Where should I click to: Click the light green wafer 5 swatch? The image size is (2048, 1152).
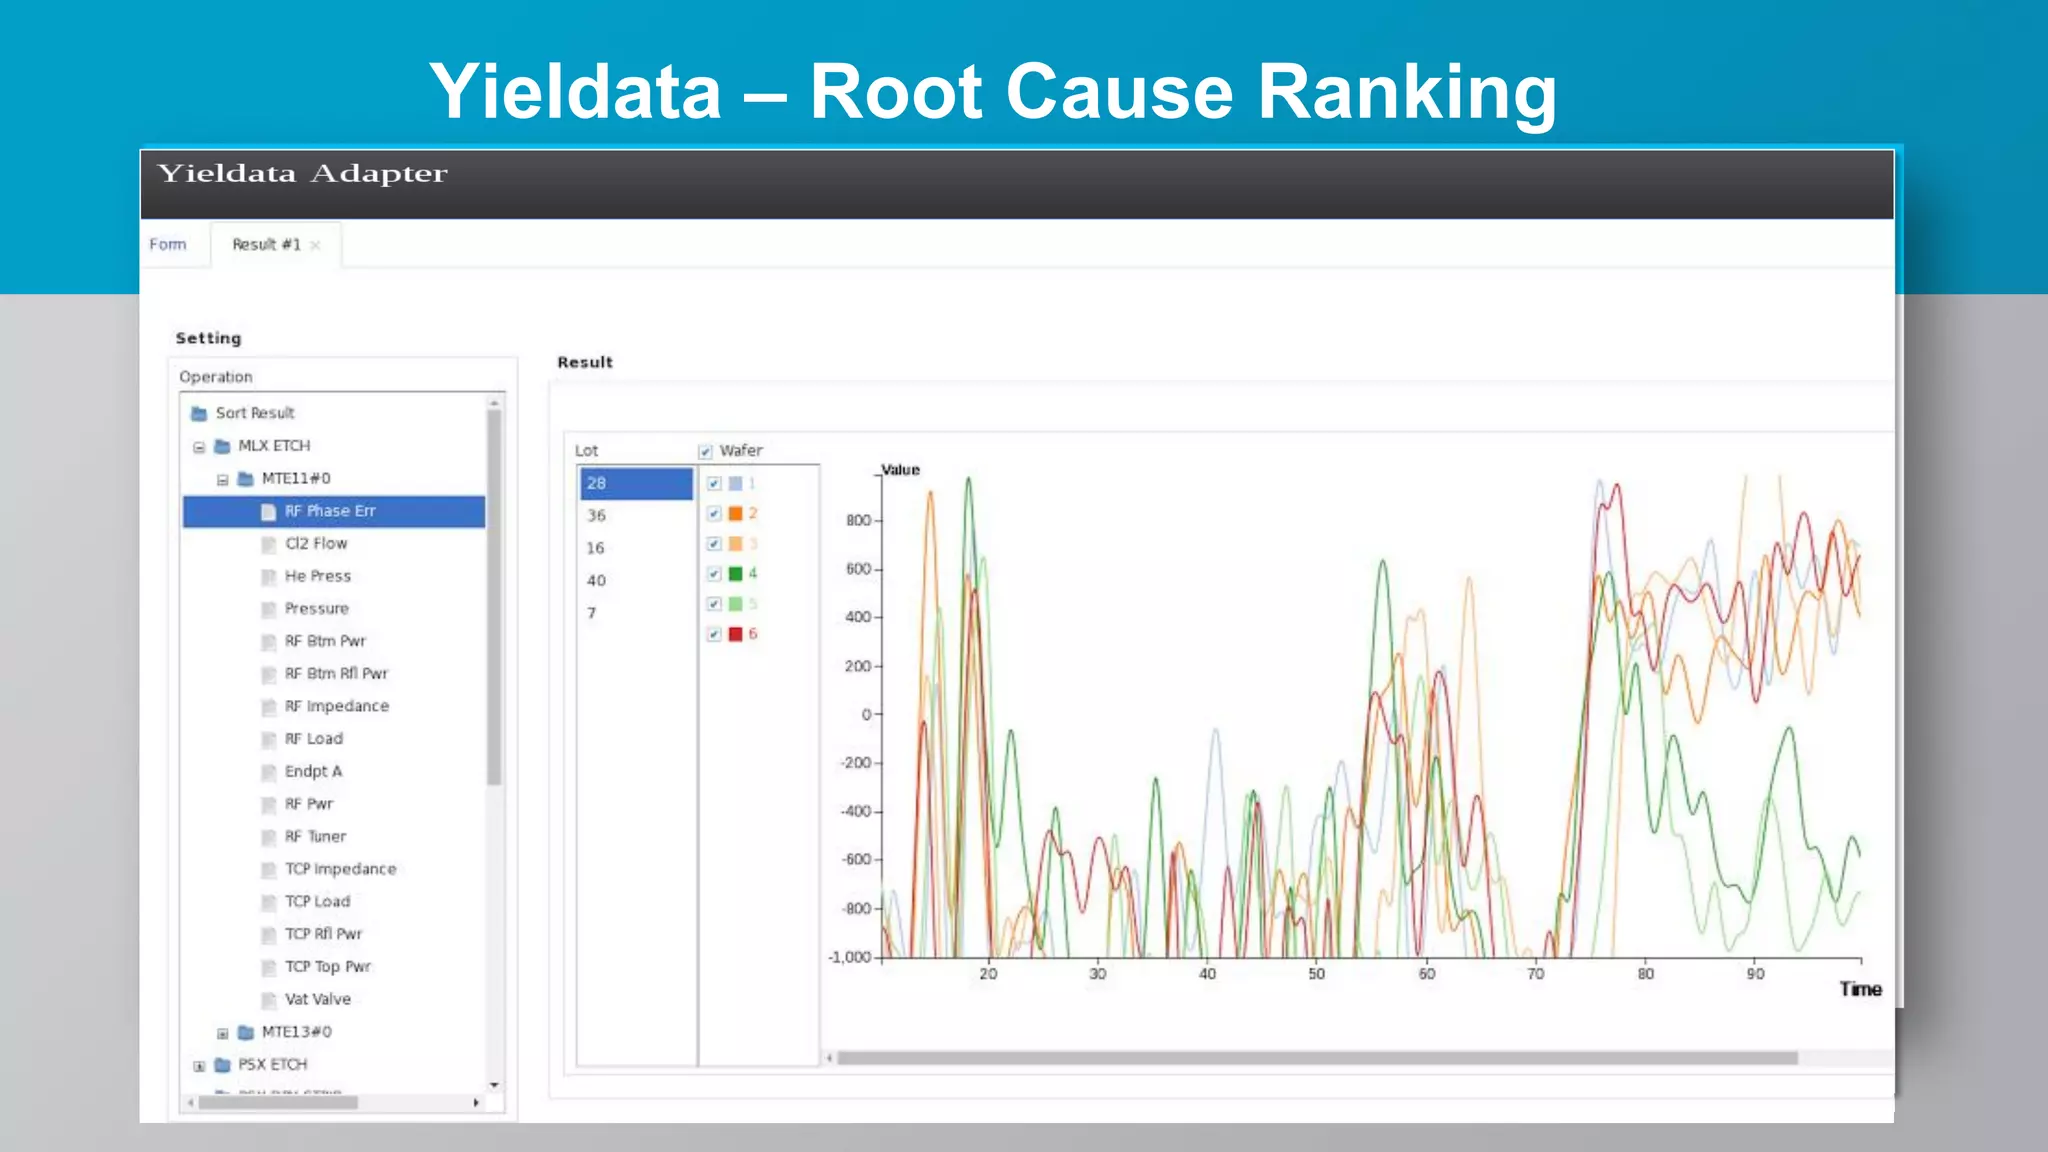736,604
